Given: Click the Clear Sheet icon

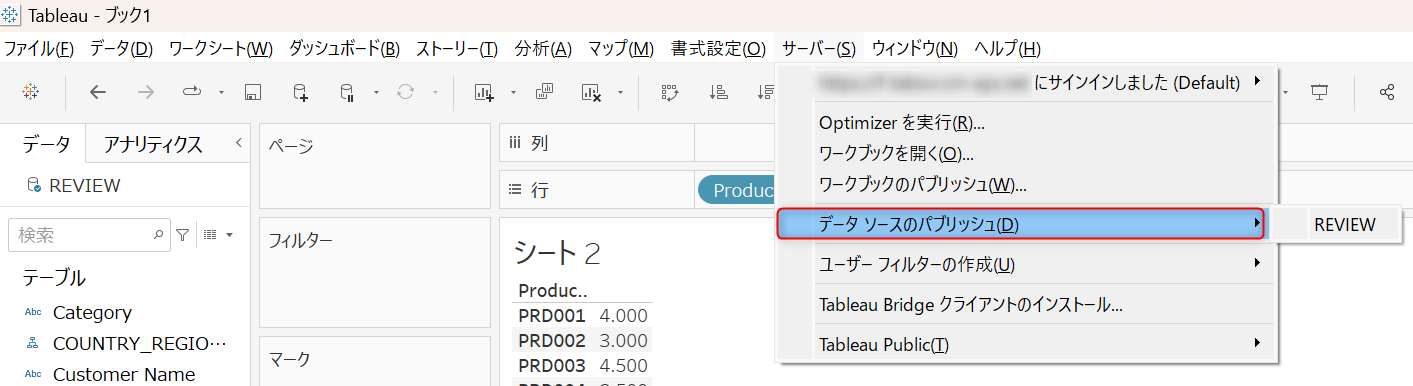Looking at the screenshot, I should tap(591, 92).
